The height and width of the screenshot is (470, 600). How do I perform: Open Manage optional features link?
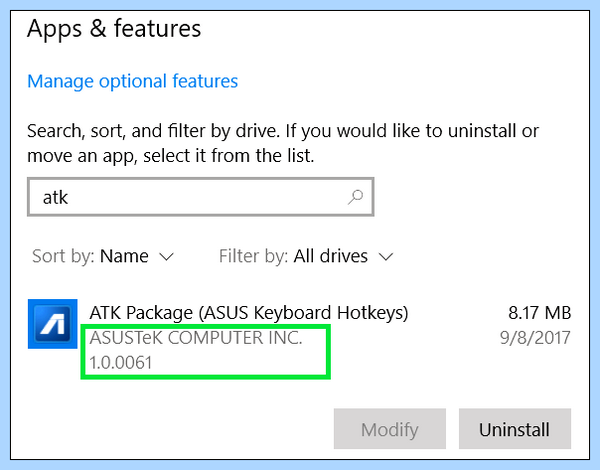132,81
